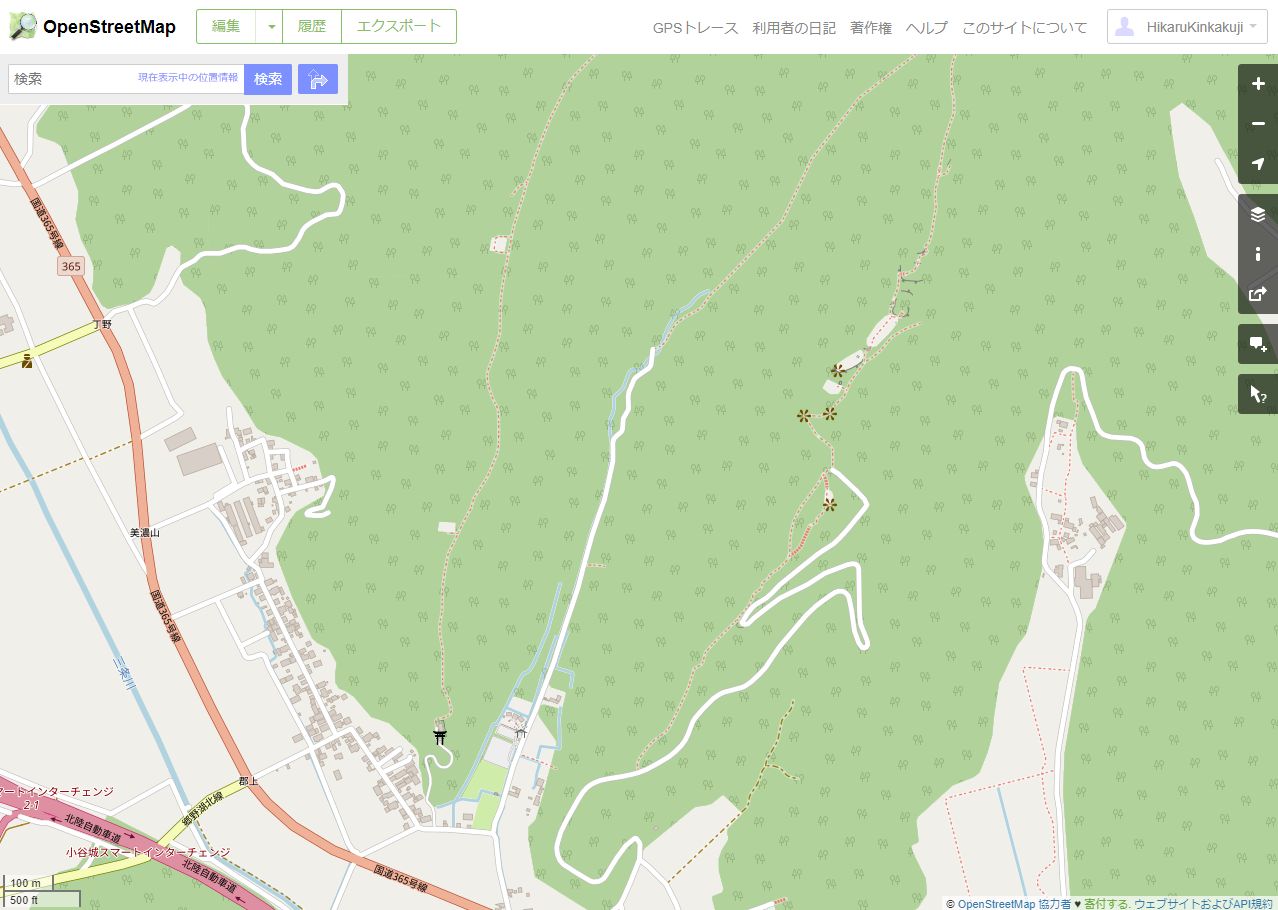Open the エクスポート tab
Viewport: 1278px width, 910px height.
point(399,27)
